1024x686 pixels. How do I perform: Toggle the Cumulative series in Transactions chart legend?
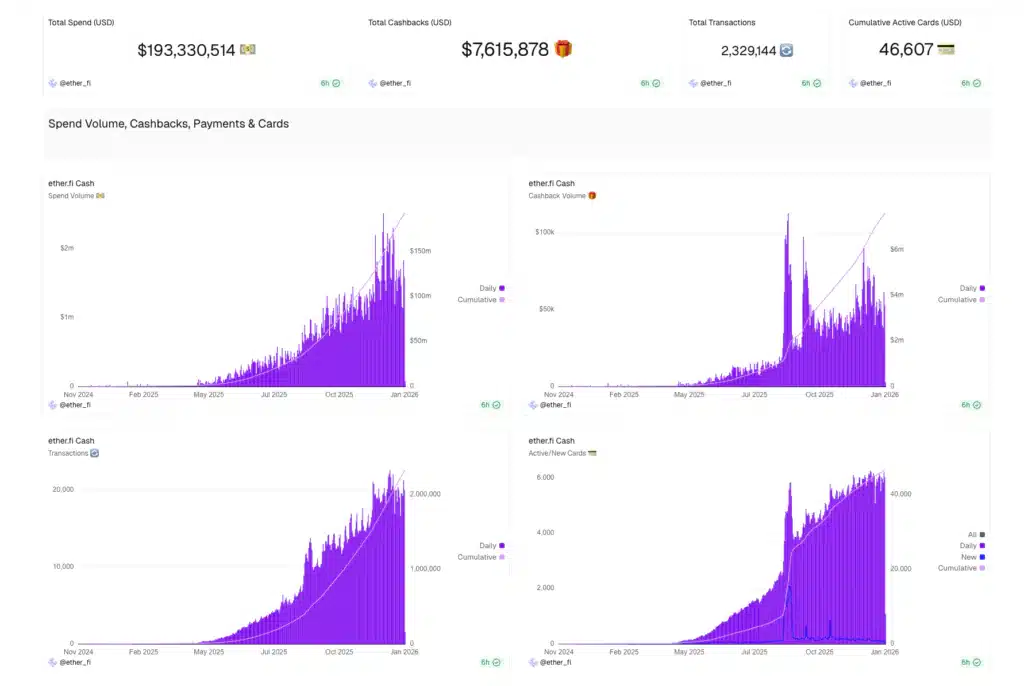(x=481, y=557)
